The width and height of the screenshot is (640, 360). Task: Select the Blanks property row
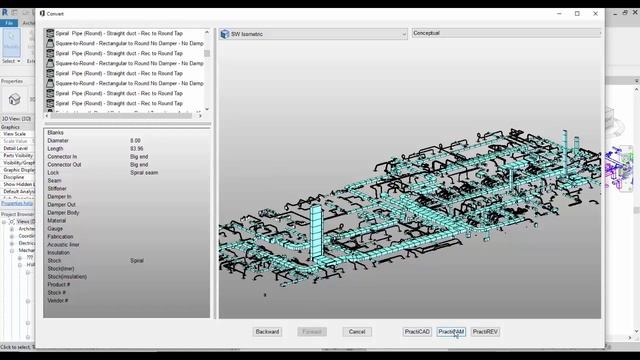point(127,133)
